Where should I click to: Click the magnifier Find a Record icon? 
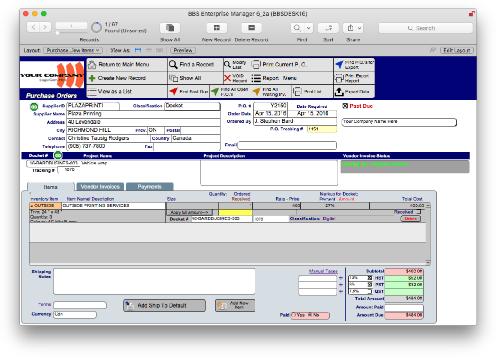(x=173, y=64)
